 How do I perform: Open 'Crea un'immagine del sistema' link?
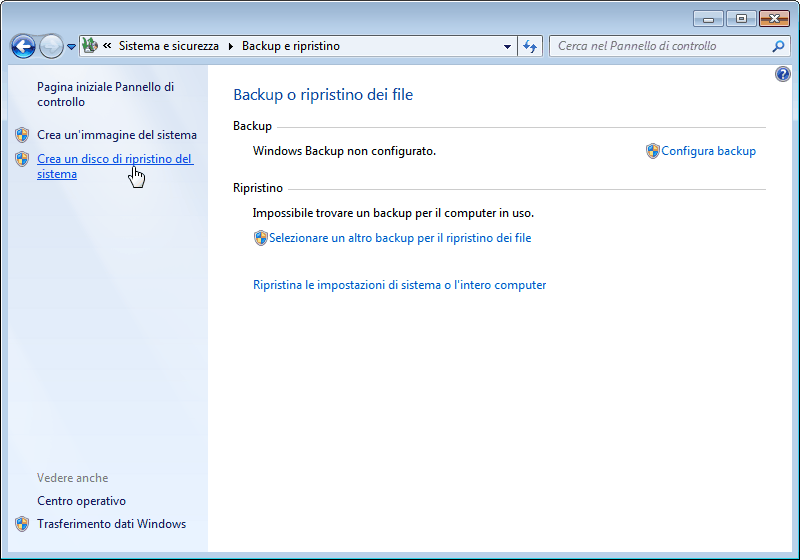[117, 135]
